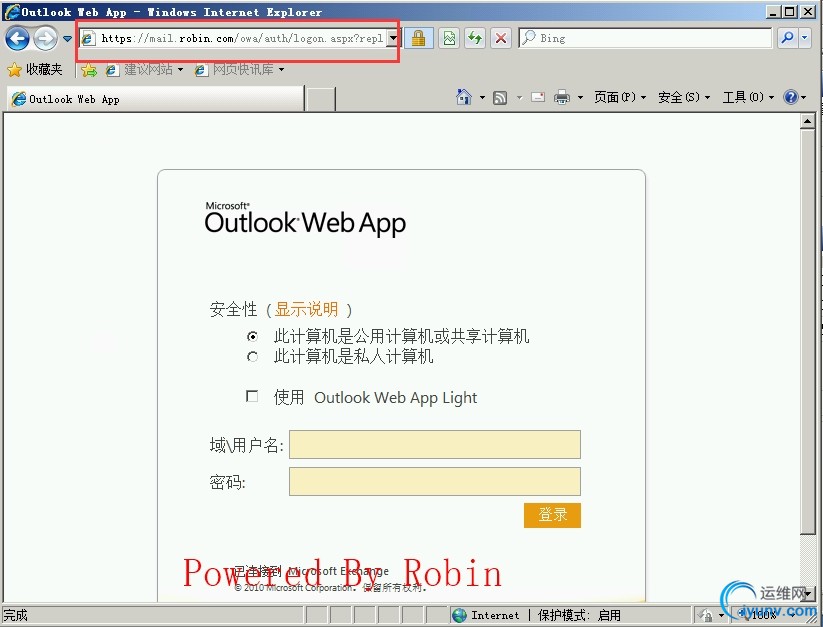Click the scrollbar up arrow
The image size is (823, 627).
click(x=808, y=121)
